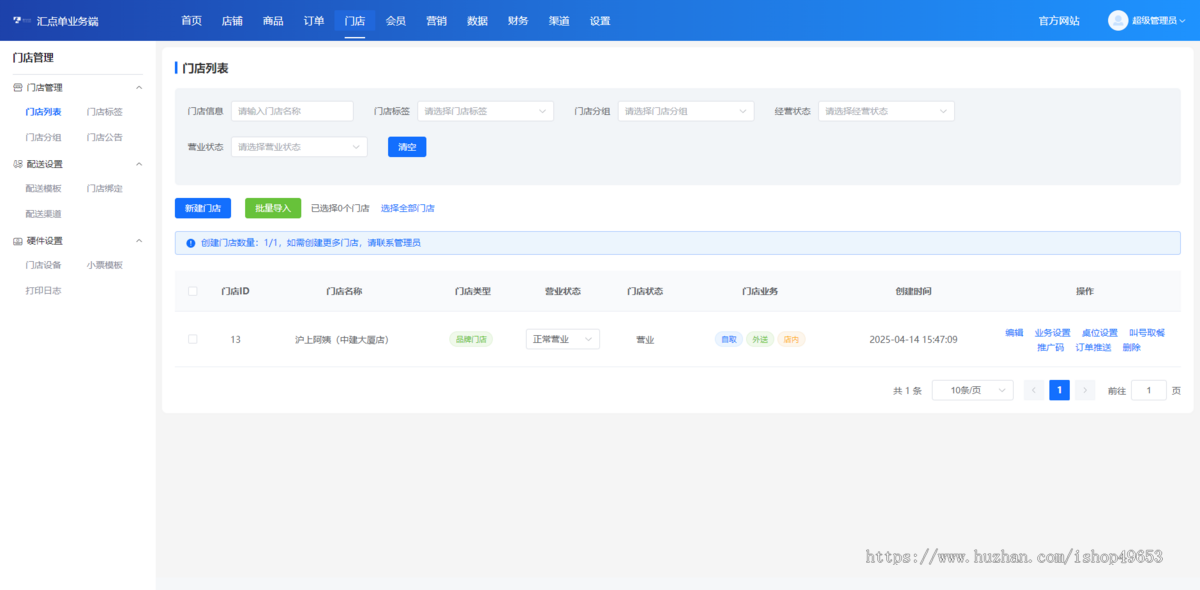Click the 清空 button

point(407,147)
